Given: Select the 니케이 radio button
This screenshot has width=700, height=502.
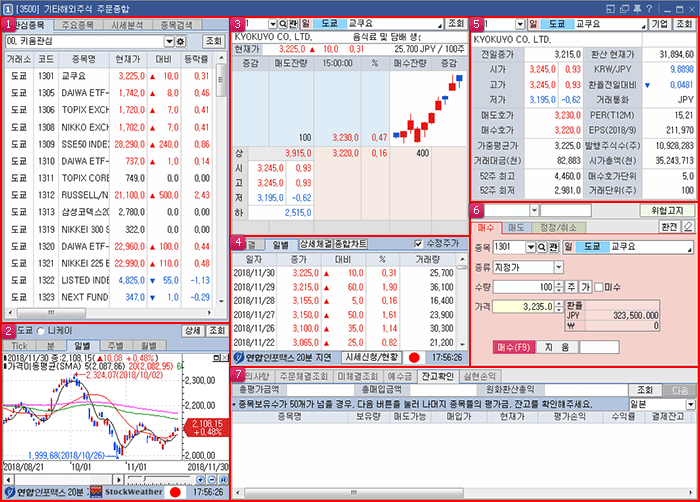Looking at the screenshot, I should (x=41, y=331).
